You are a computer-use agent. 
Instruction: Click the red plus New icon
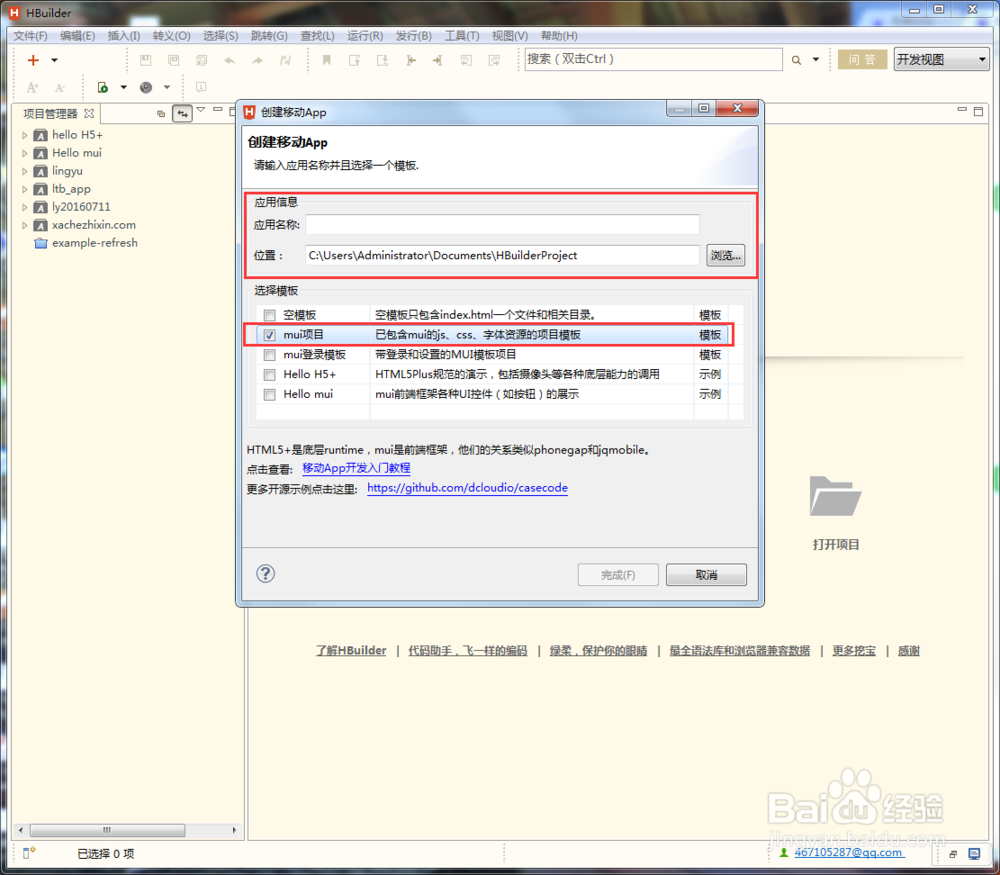[x=33, y=60]
